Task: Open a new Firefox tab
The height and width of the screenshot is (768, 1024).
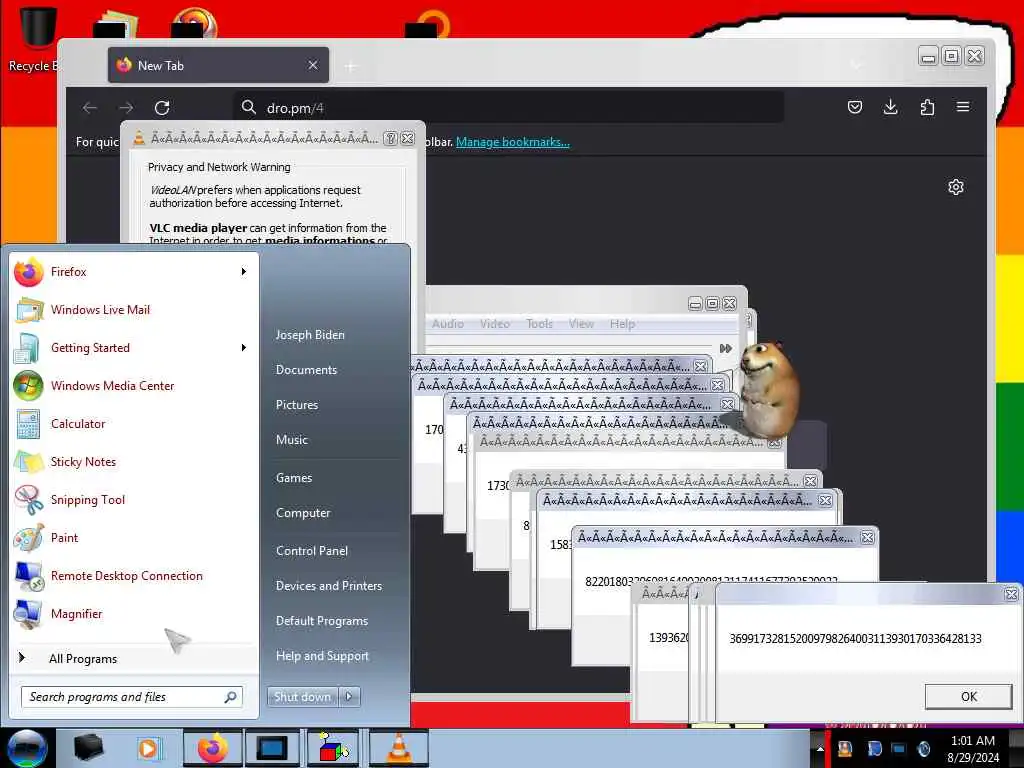Action: 351,66
